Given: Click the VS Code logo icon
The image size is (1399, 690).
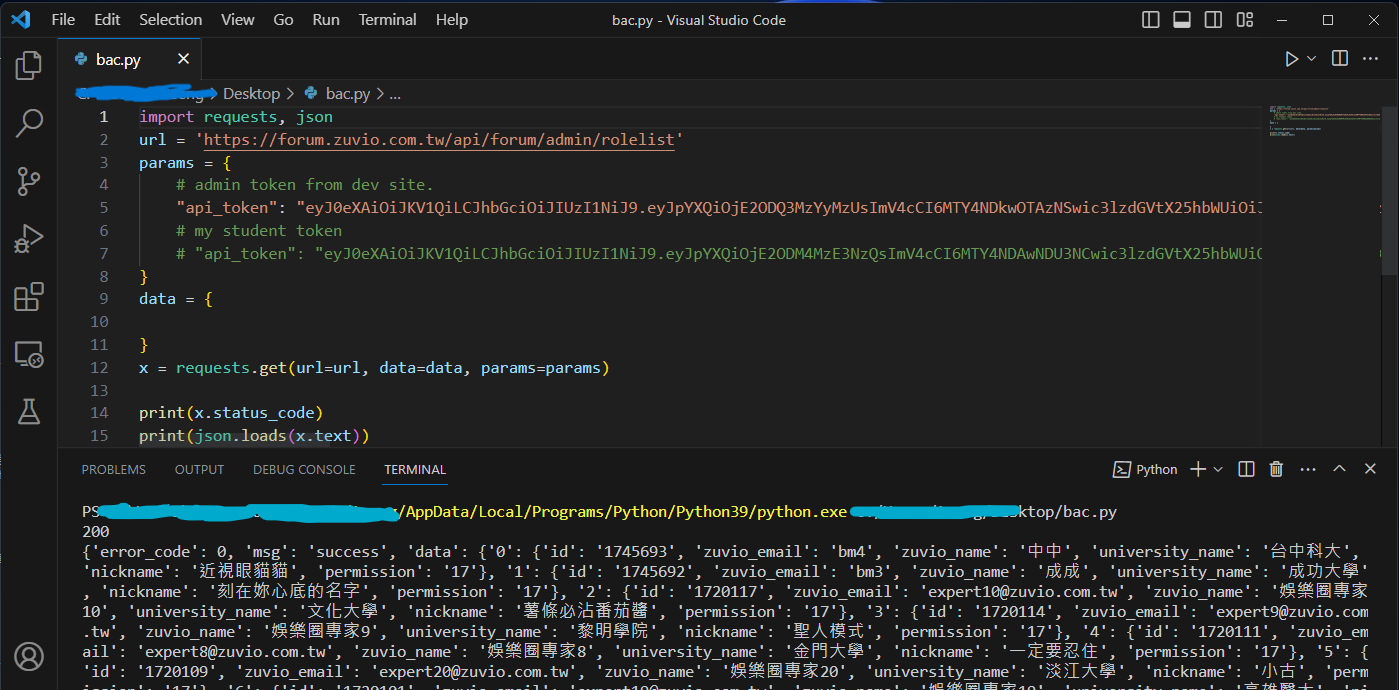Looking at the screenshot, I should 20,20.
